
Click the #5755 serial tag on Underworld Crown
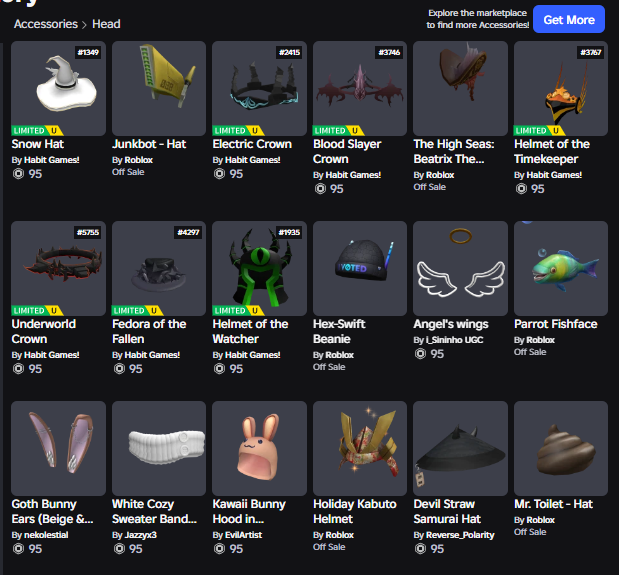(x=88, y=232)
